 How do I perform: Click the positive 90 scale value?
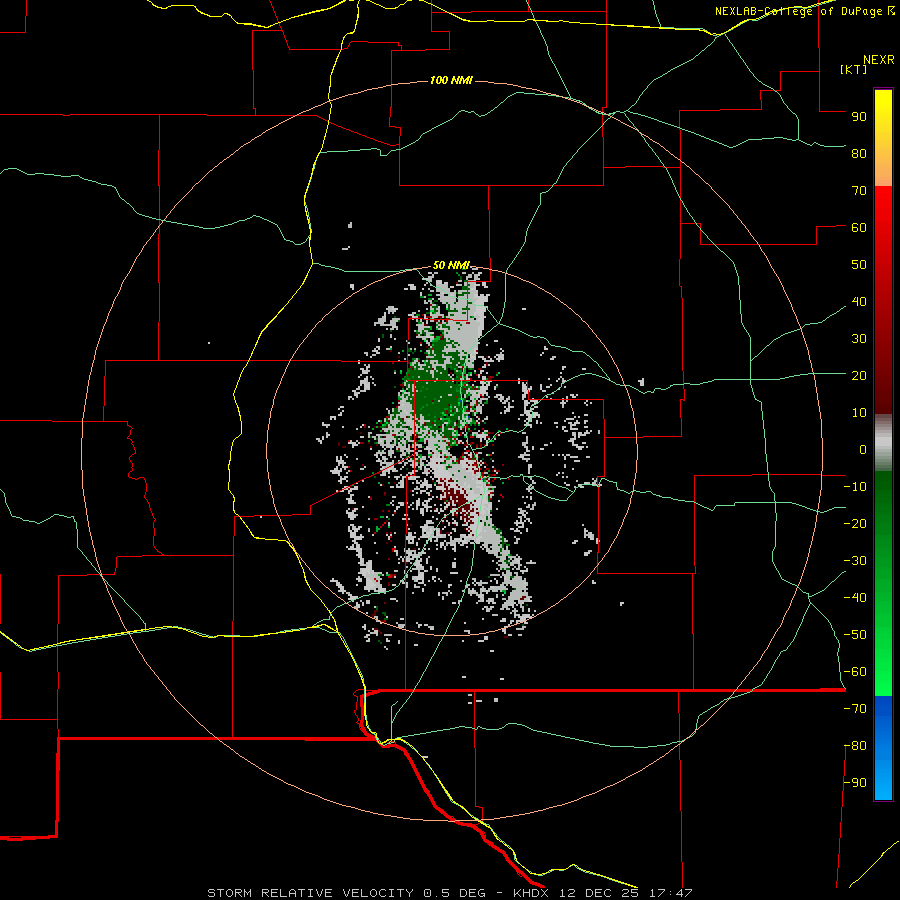click(x=859, y=117)
